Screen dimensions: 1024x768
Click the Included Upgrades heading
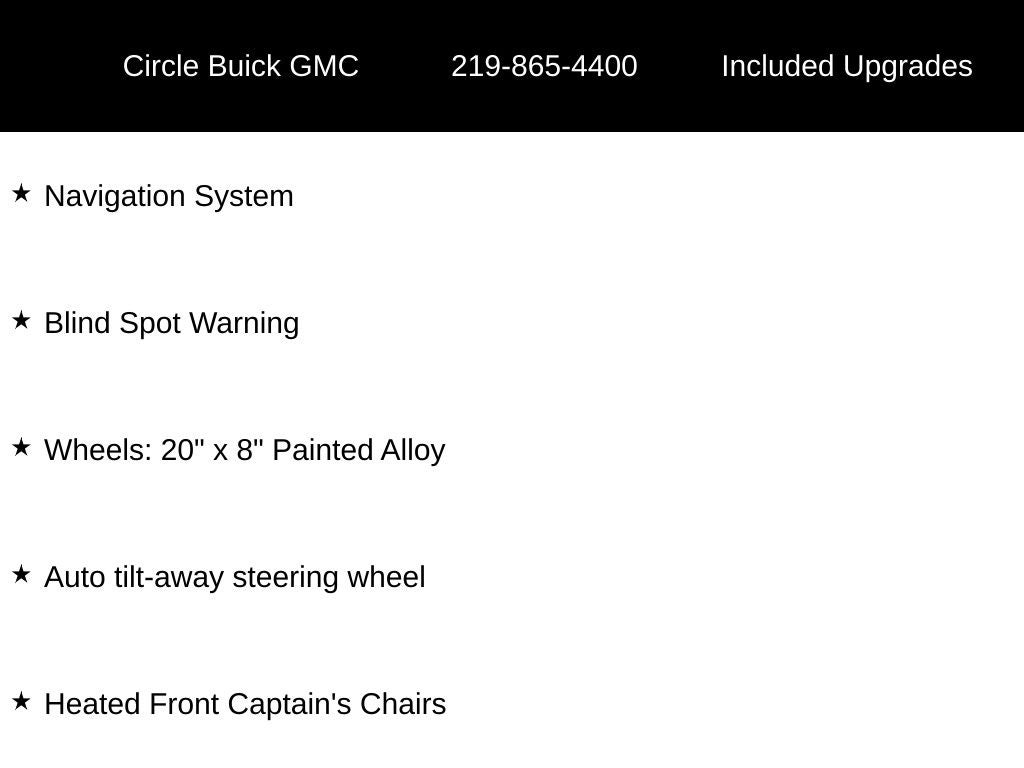click(x=846, y=66)
